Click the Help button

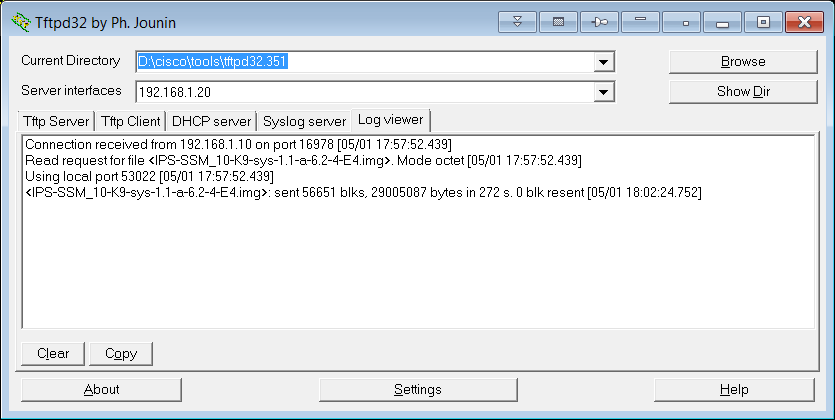click(734, 390)
